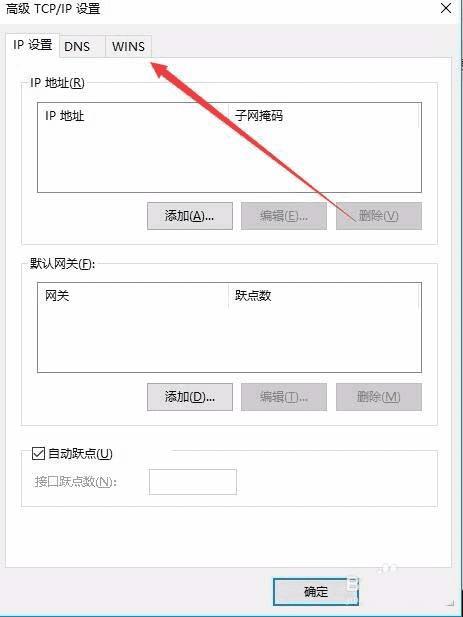Click 删除(M) for gateways
Image resolution: width=463 pixels, height=617 pixels.
tap(378, 397)
